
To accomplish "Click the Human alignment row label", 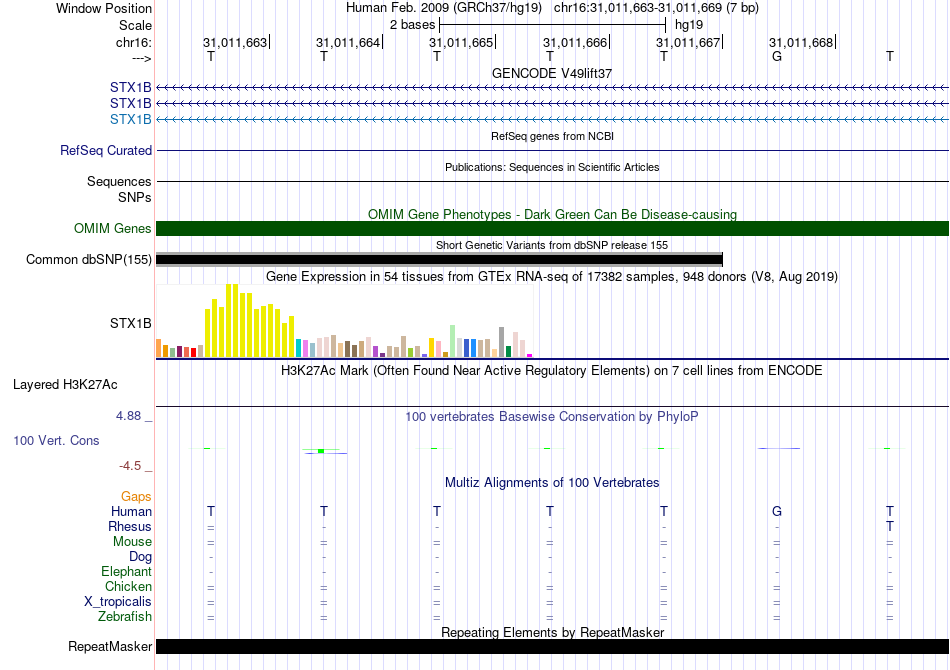I will tap(131, 511).
